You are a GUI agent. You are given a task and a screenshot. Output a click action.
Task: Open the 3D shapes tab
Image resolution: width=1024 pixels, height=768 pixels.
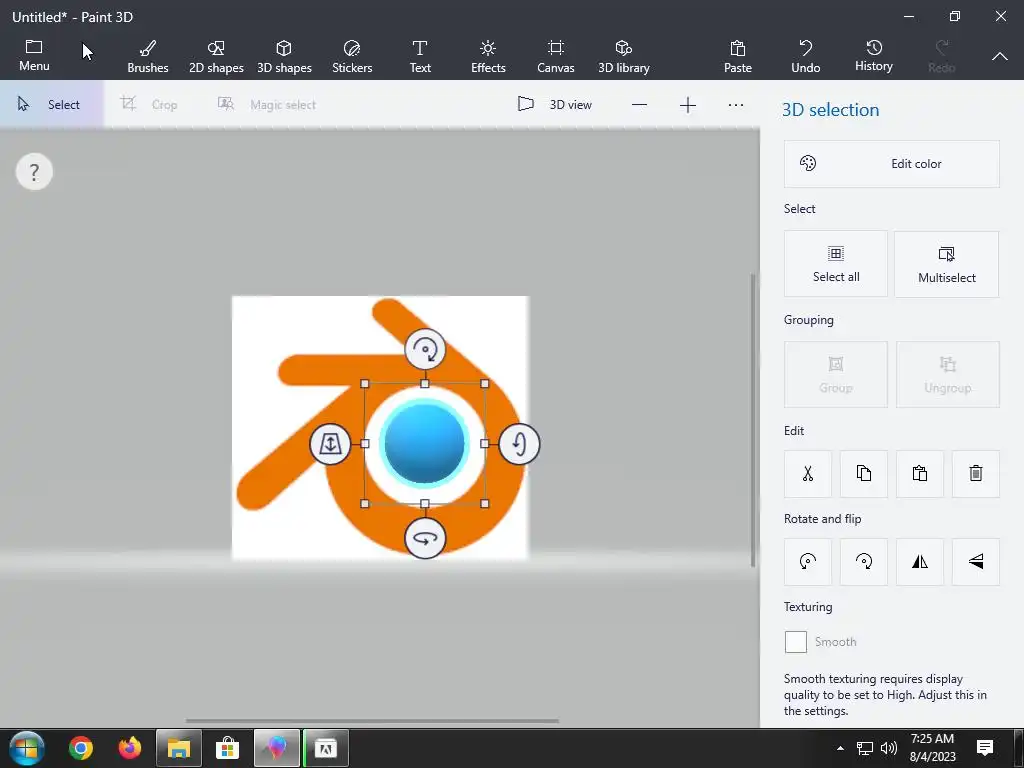click(x=284, y=56)
